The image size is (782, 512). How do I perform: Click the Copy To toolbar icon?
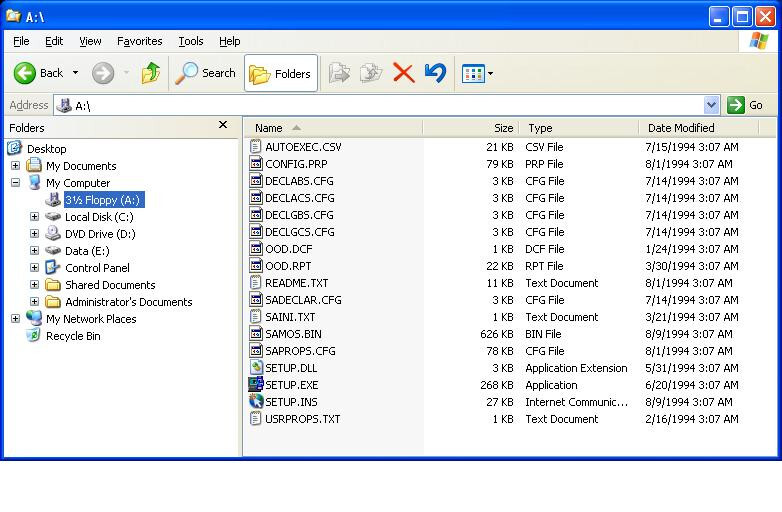371,73
